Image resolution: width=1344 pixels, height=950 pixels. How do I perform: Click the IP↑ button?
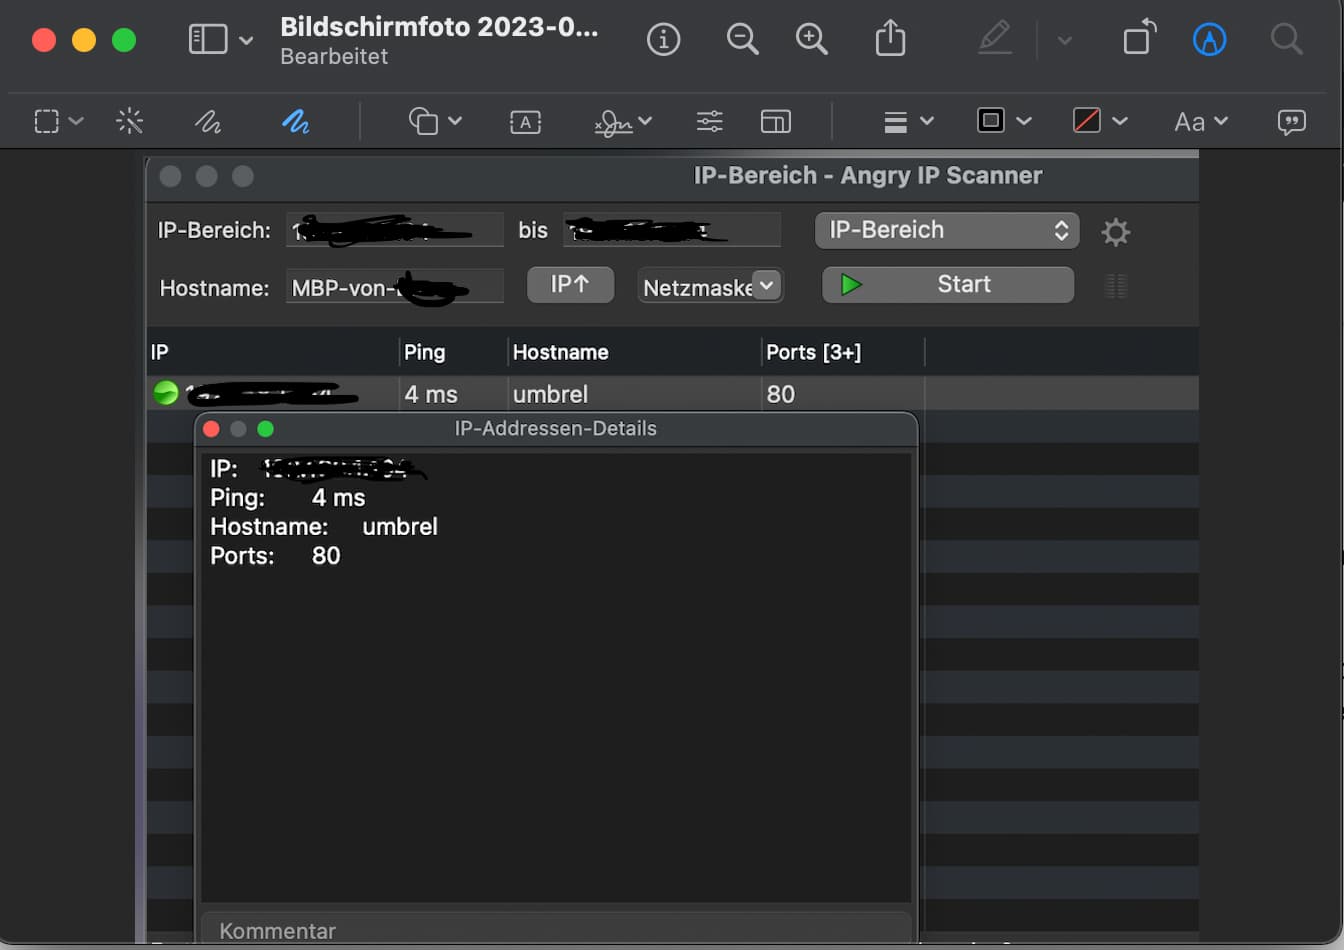(x=570, y=284)
